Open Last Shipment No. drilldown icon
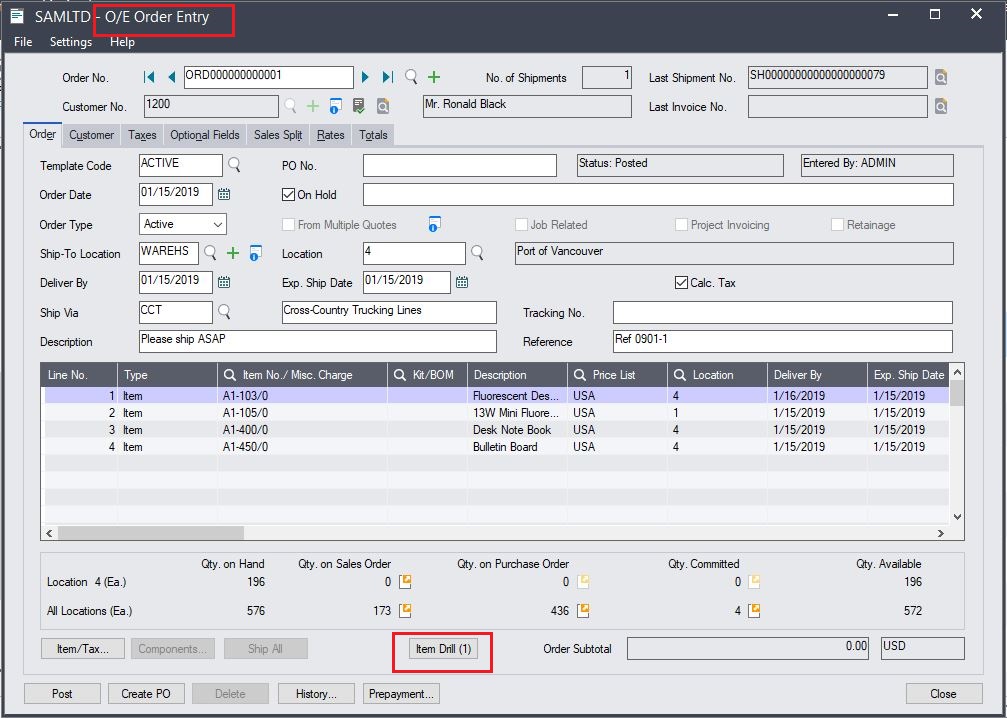 941,78
